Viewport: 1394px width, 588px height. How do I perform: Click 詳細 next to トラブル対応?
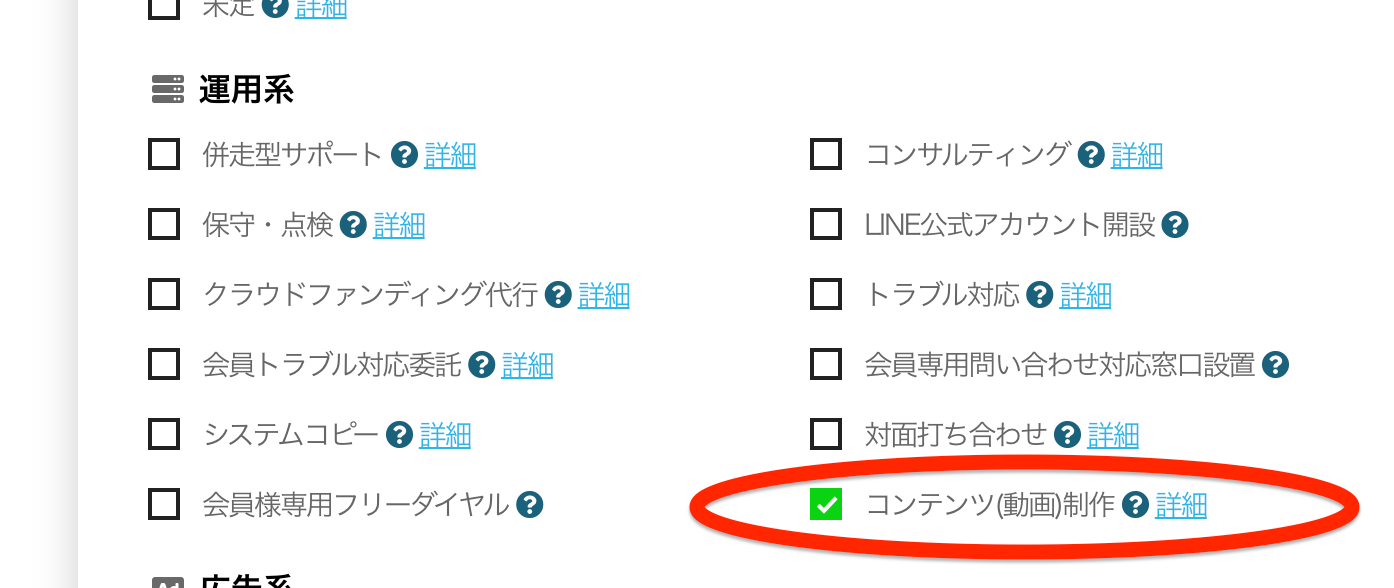pyautogui.click(x=1086, y=294)
